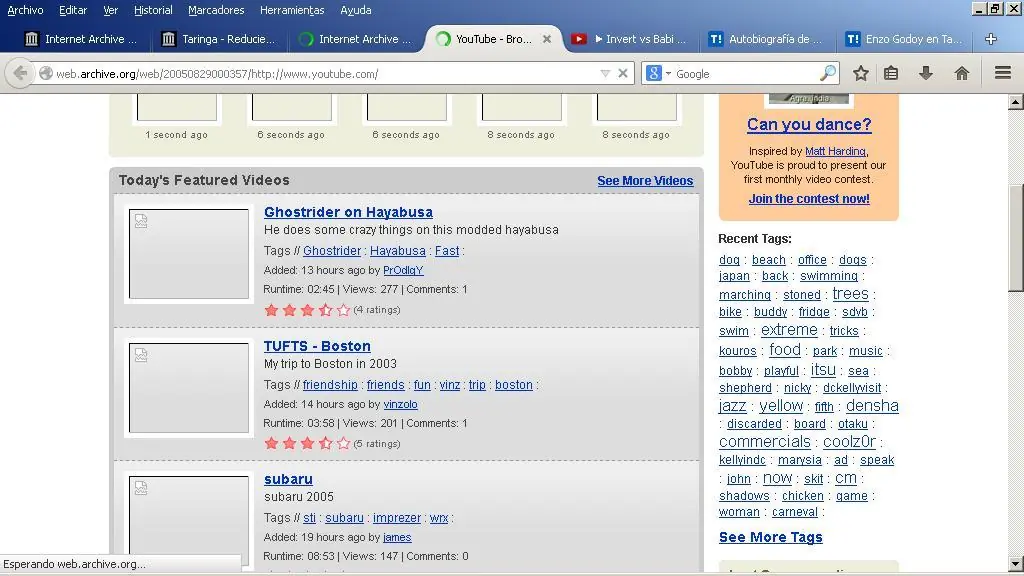1024x576 pixels.
Task: Open the Historial menu
Action: (153, 10)
